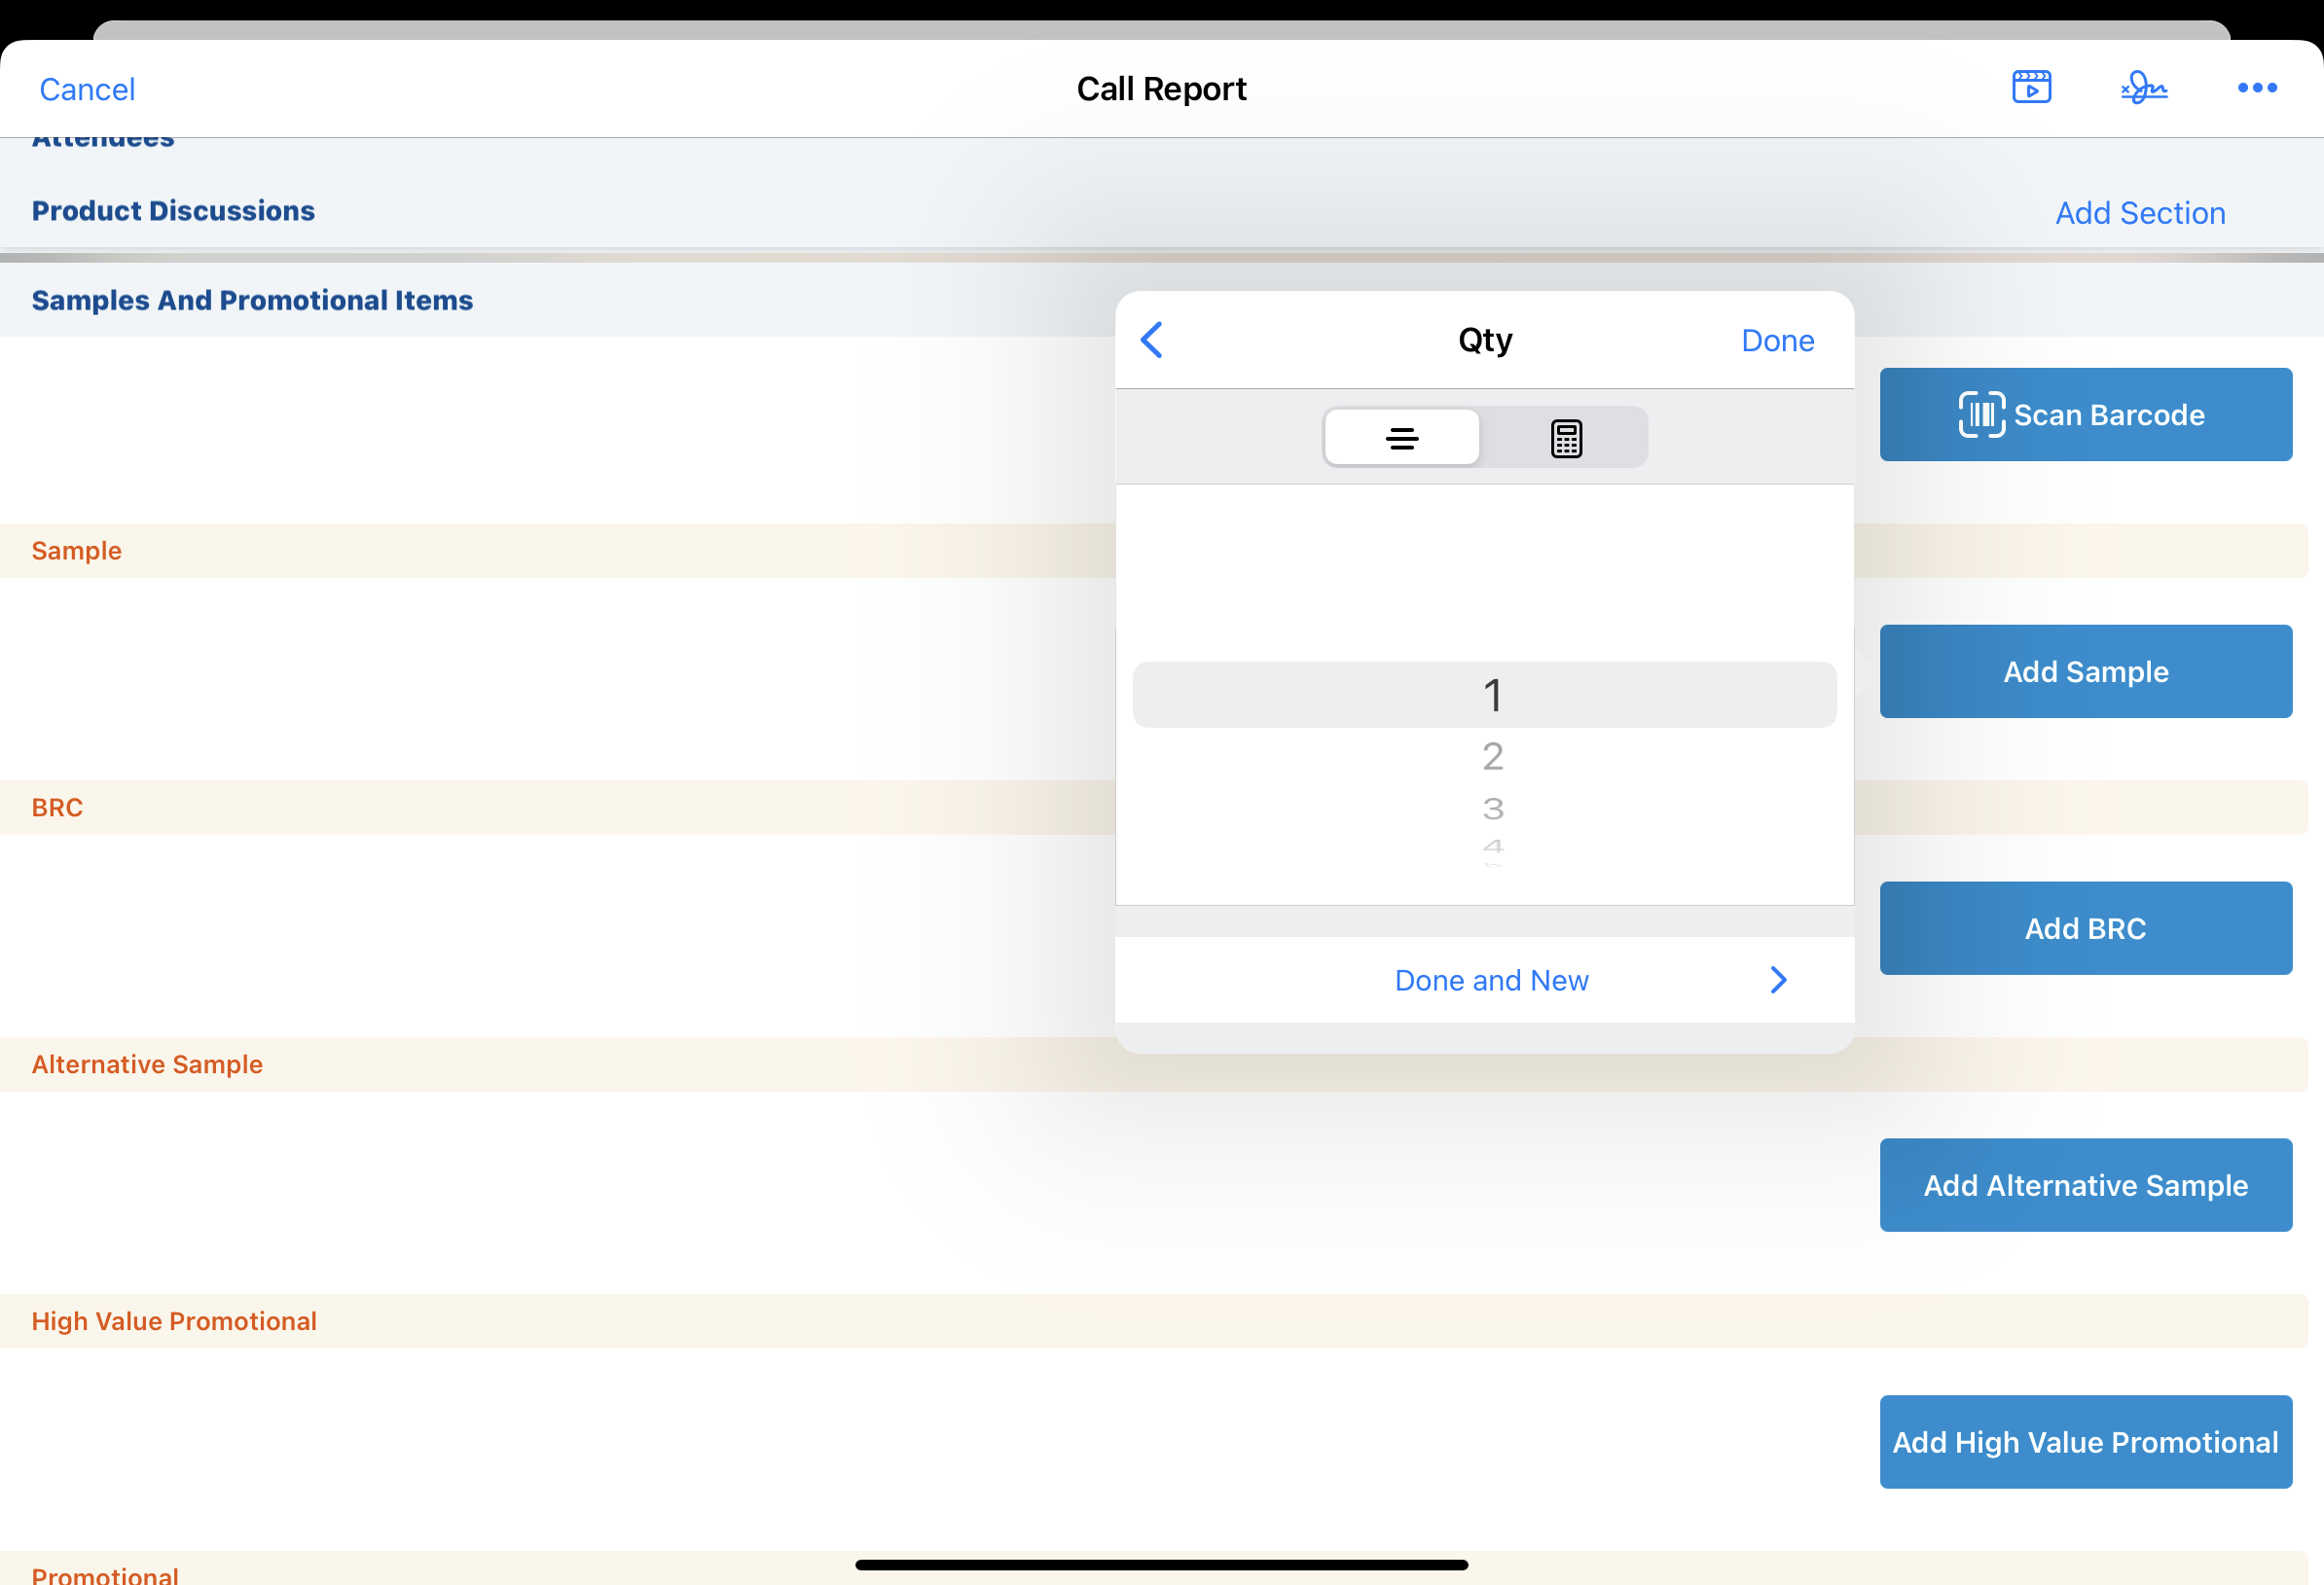Cancel the Call Report

(87, 90)
